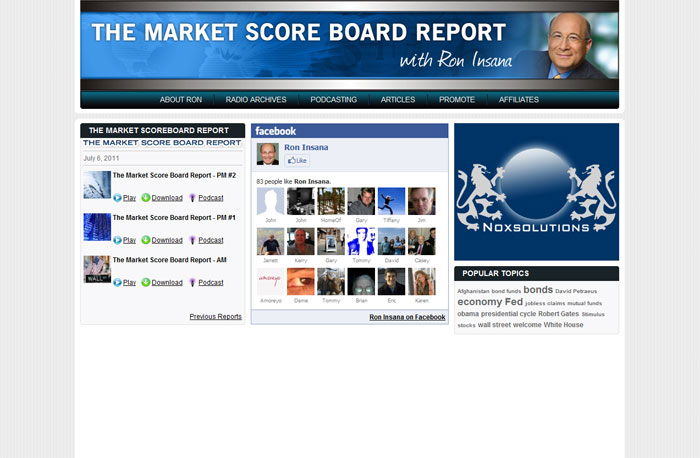Click the Podcast icon for PM #1 report

pyautogui.click(x=192, y=240)
